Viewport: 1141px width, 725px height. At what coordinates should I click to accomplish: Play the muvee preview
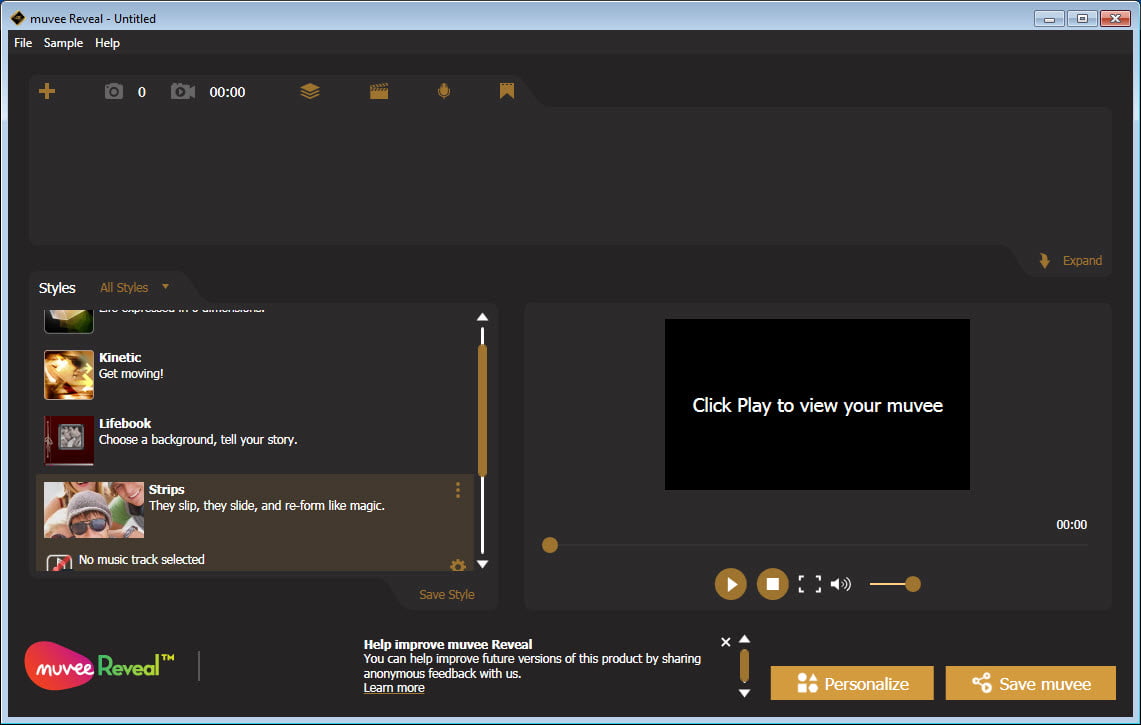coord(731,584)
